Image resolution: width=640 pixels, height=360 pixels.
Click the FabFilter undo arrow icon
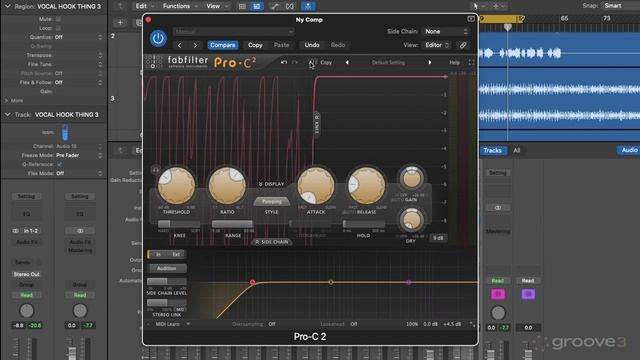pos(284,62)
